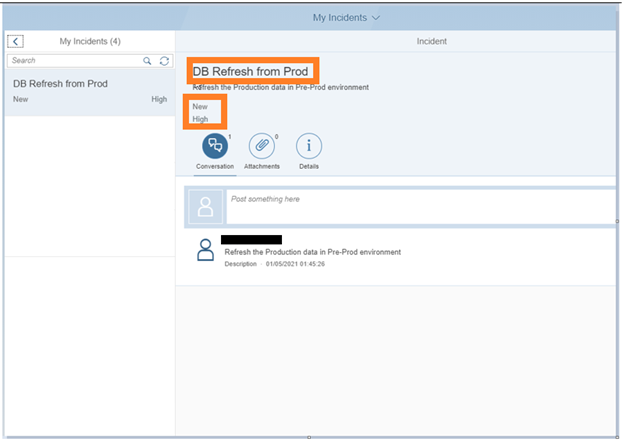Click the My Incidents (4) list header
This screenshot has width=624, height=442.
(x=90, y=41)
